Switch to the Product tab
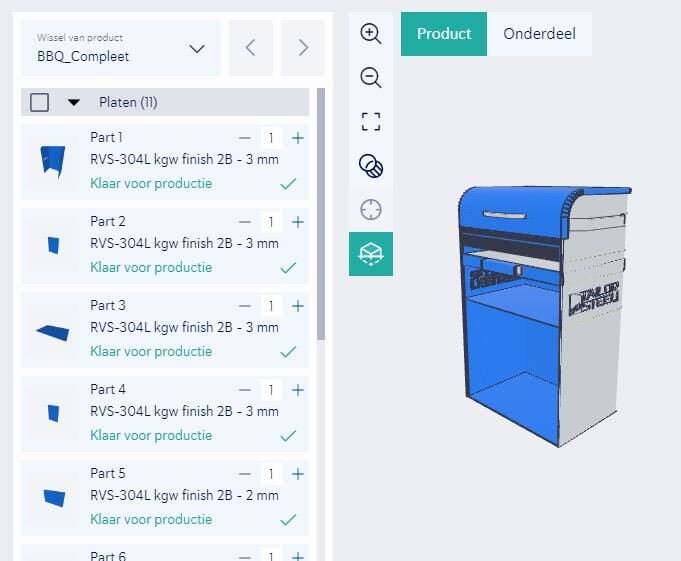This screenshot has width=681, height=561. coord(444,34)
